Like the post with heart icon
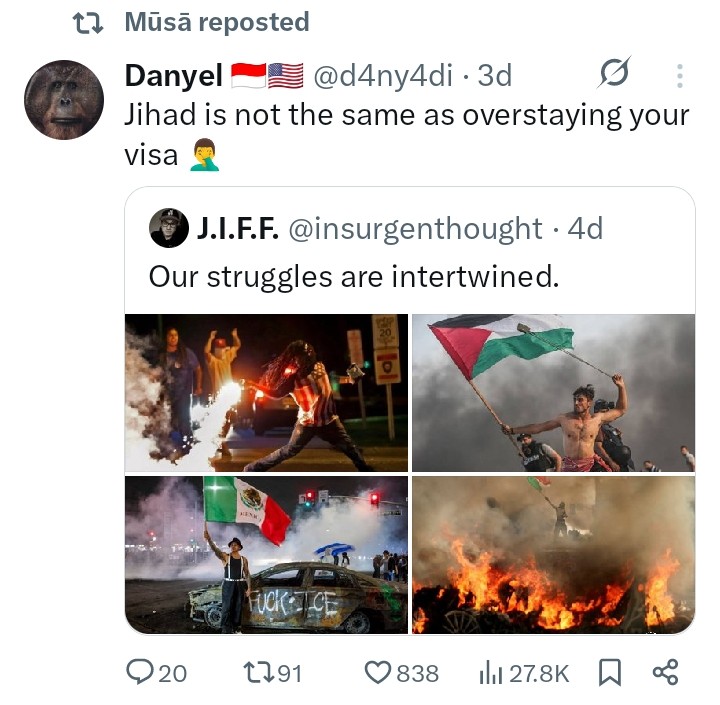This screenshot has width=720, height=705. click(377, 673)
